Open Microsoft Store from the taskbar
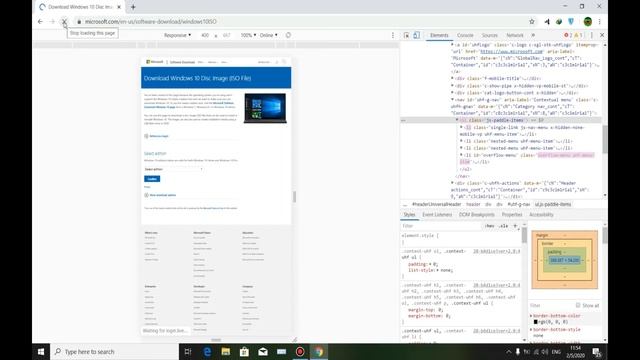 click(244, 351)
